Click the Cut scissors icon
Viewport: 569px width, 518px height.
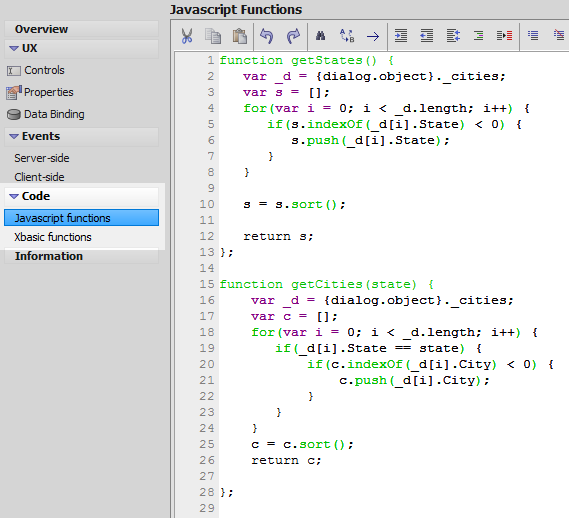pyautogui.click(x=187, y=36)
